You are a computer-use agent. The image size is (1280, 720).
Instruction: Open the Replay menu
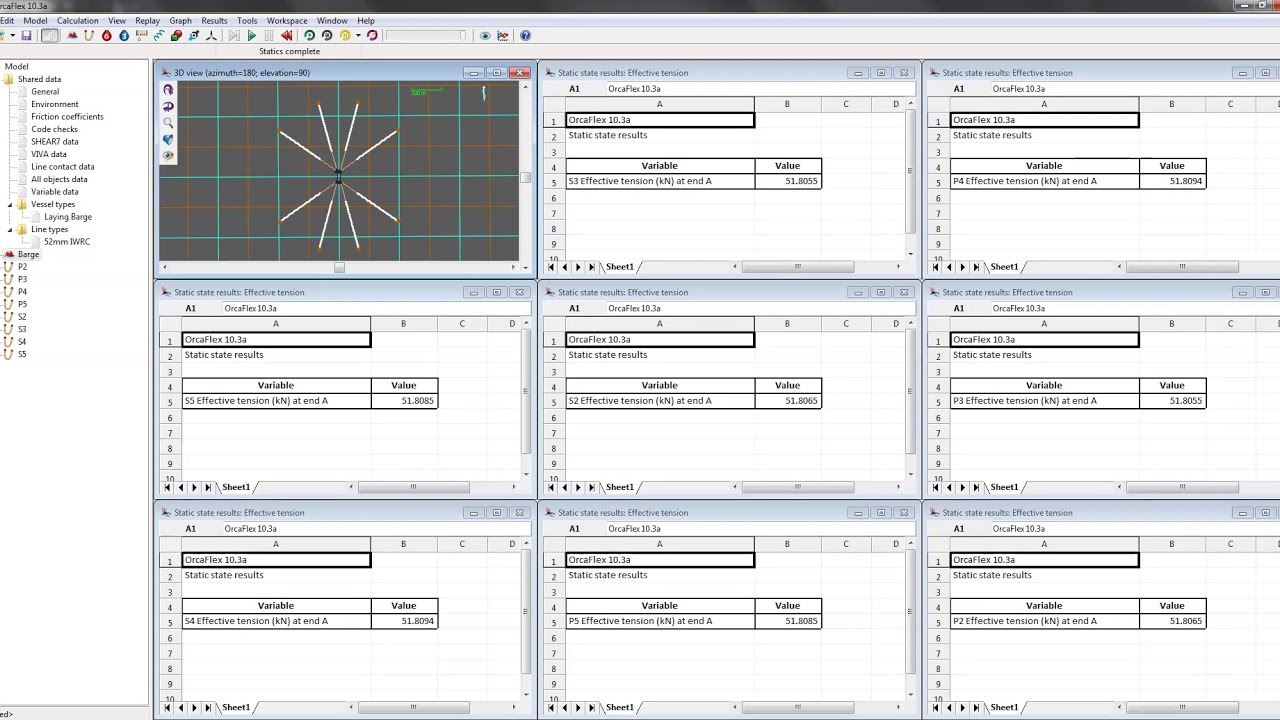[x=147, y=20]
